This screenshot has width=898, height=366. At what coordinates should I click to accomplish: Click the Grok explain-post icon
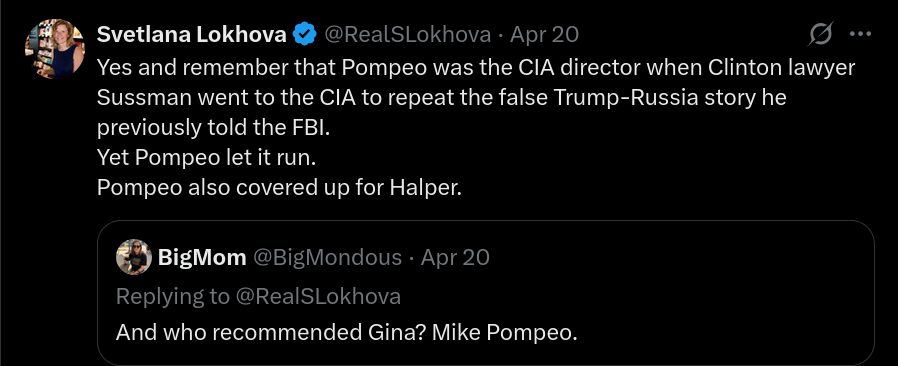[x=821, y=34]
